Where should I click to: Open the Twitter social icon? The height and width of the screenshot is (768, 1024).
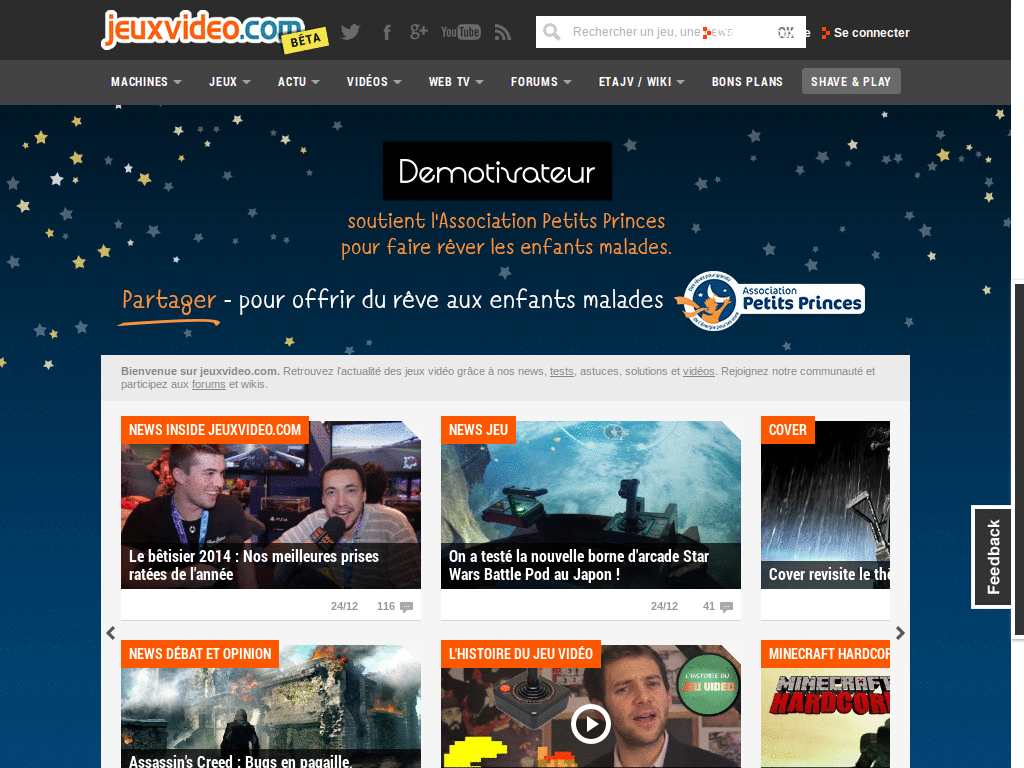[351, 32]
